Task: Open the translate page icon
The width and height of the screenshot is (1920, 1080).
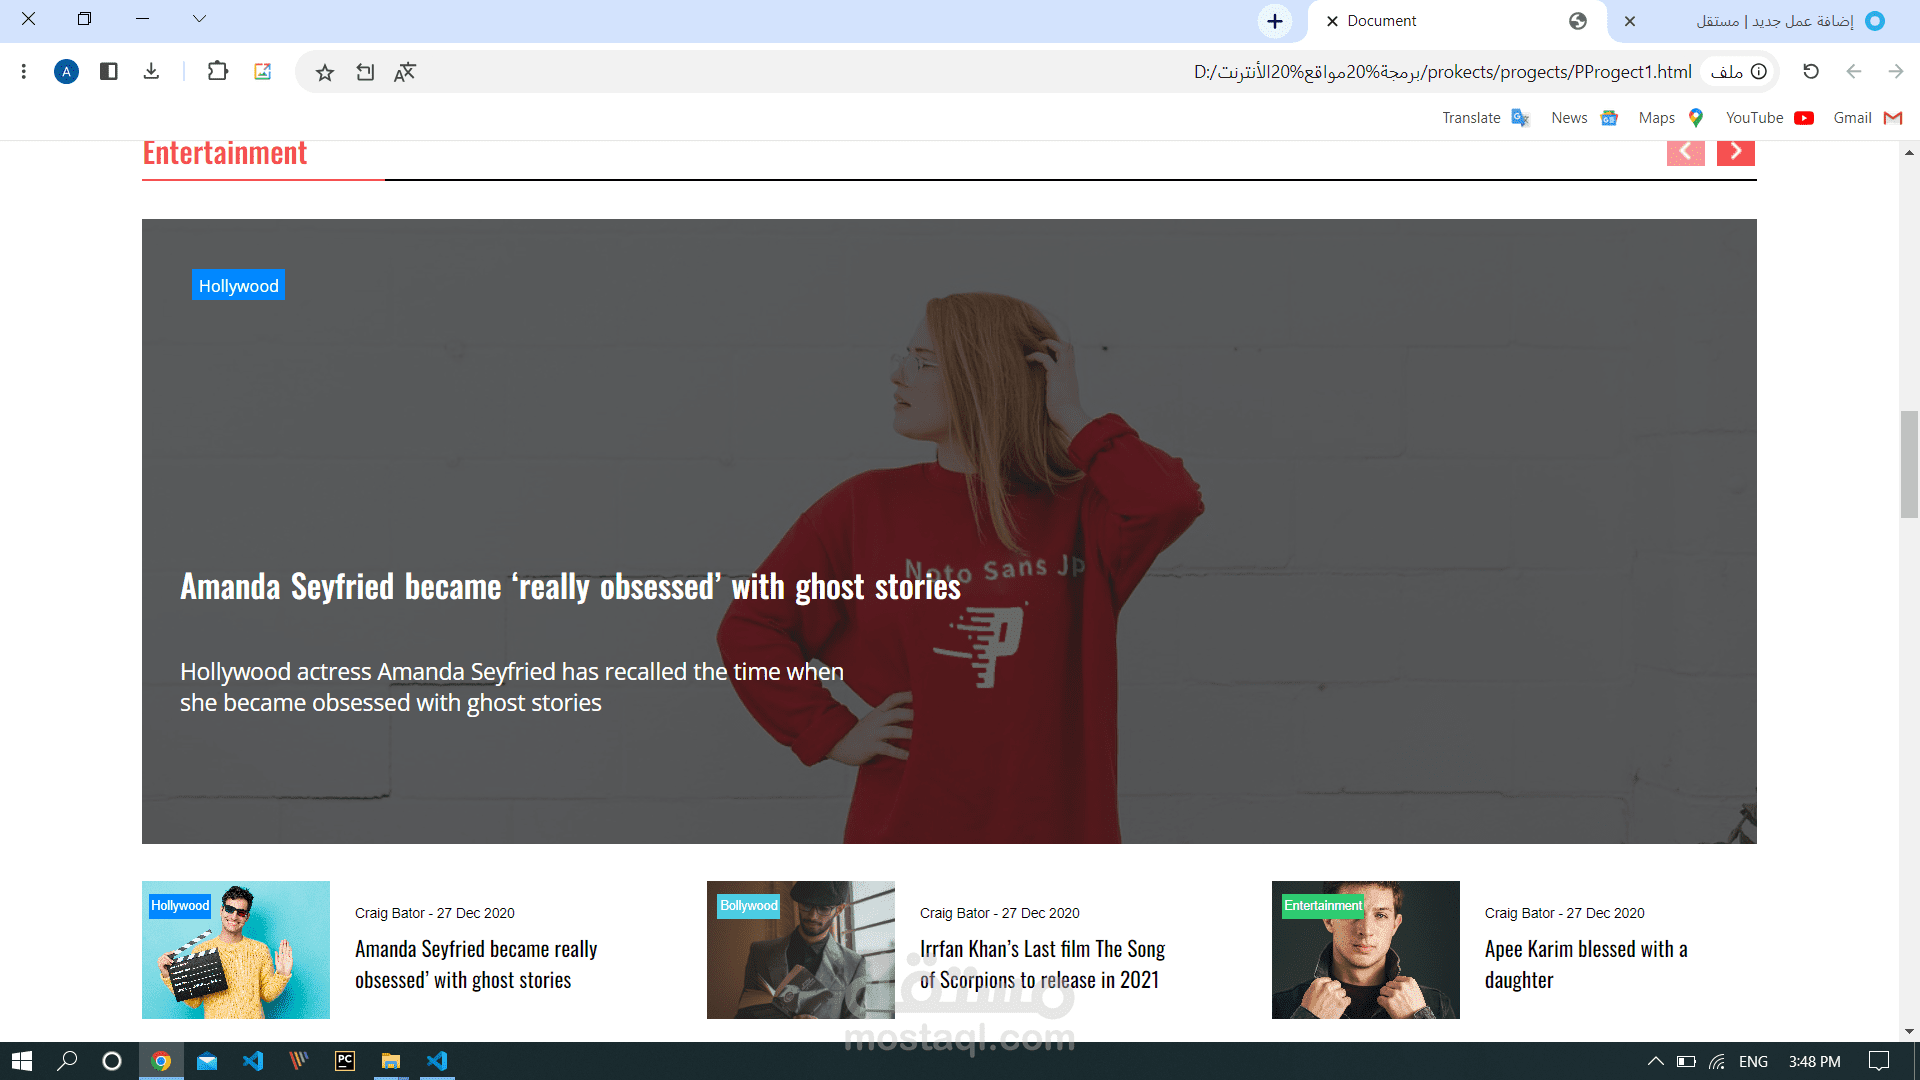Action: pyautogui.click(x=404, y=72)
